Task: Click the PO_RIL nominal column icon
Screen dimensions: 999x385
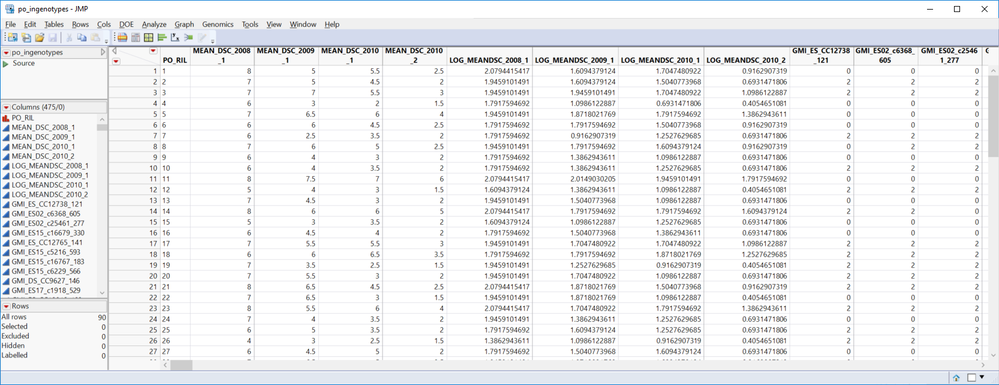Action: pyautogui.click(x=6, y=118)
